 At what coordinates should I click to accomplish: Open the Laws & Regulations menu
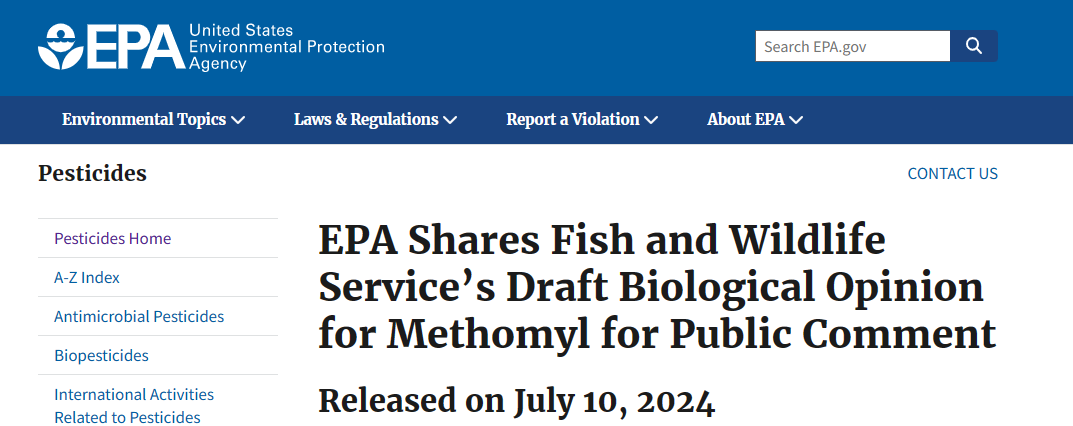pyautogui.click(x=366, y=120)
